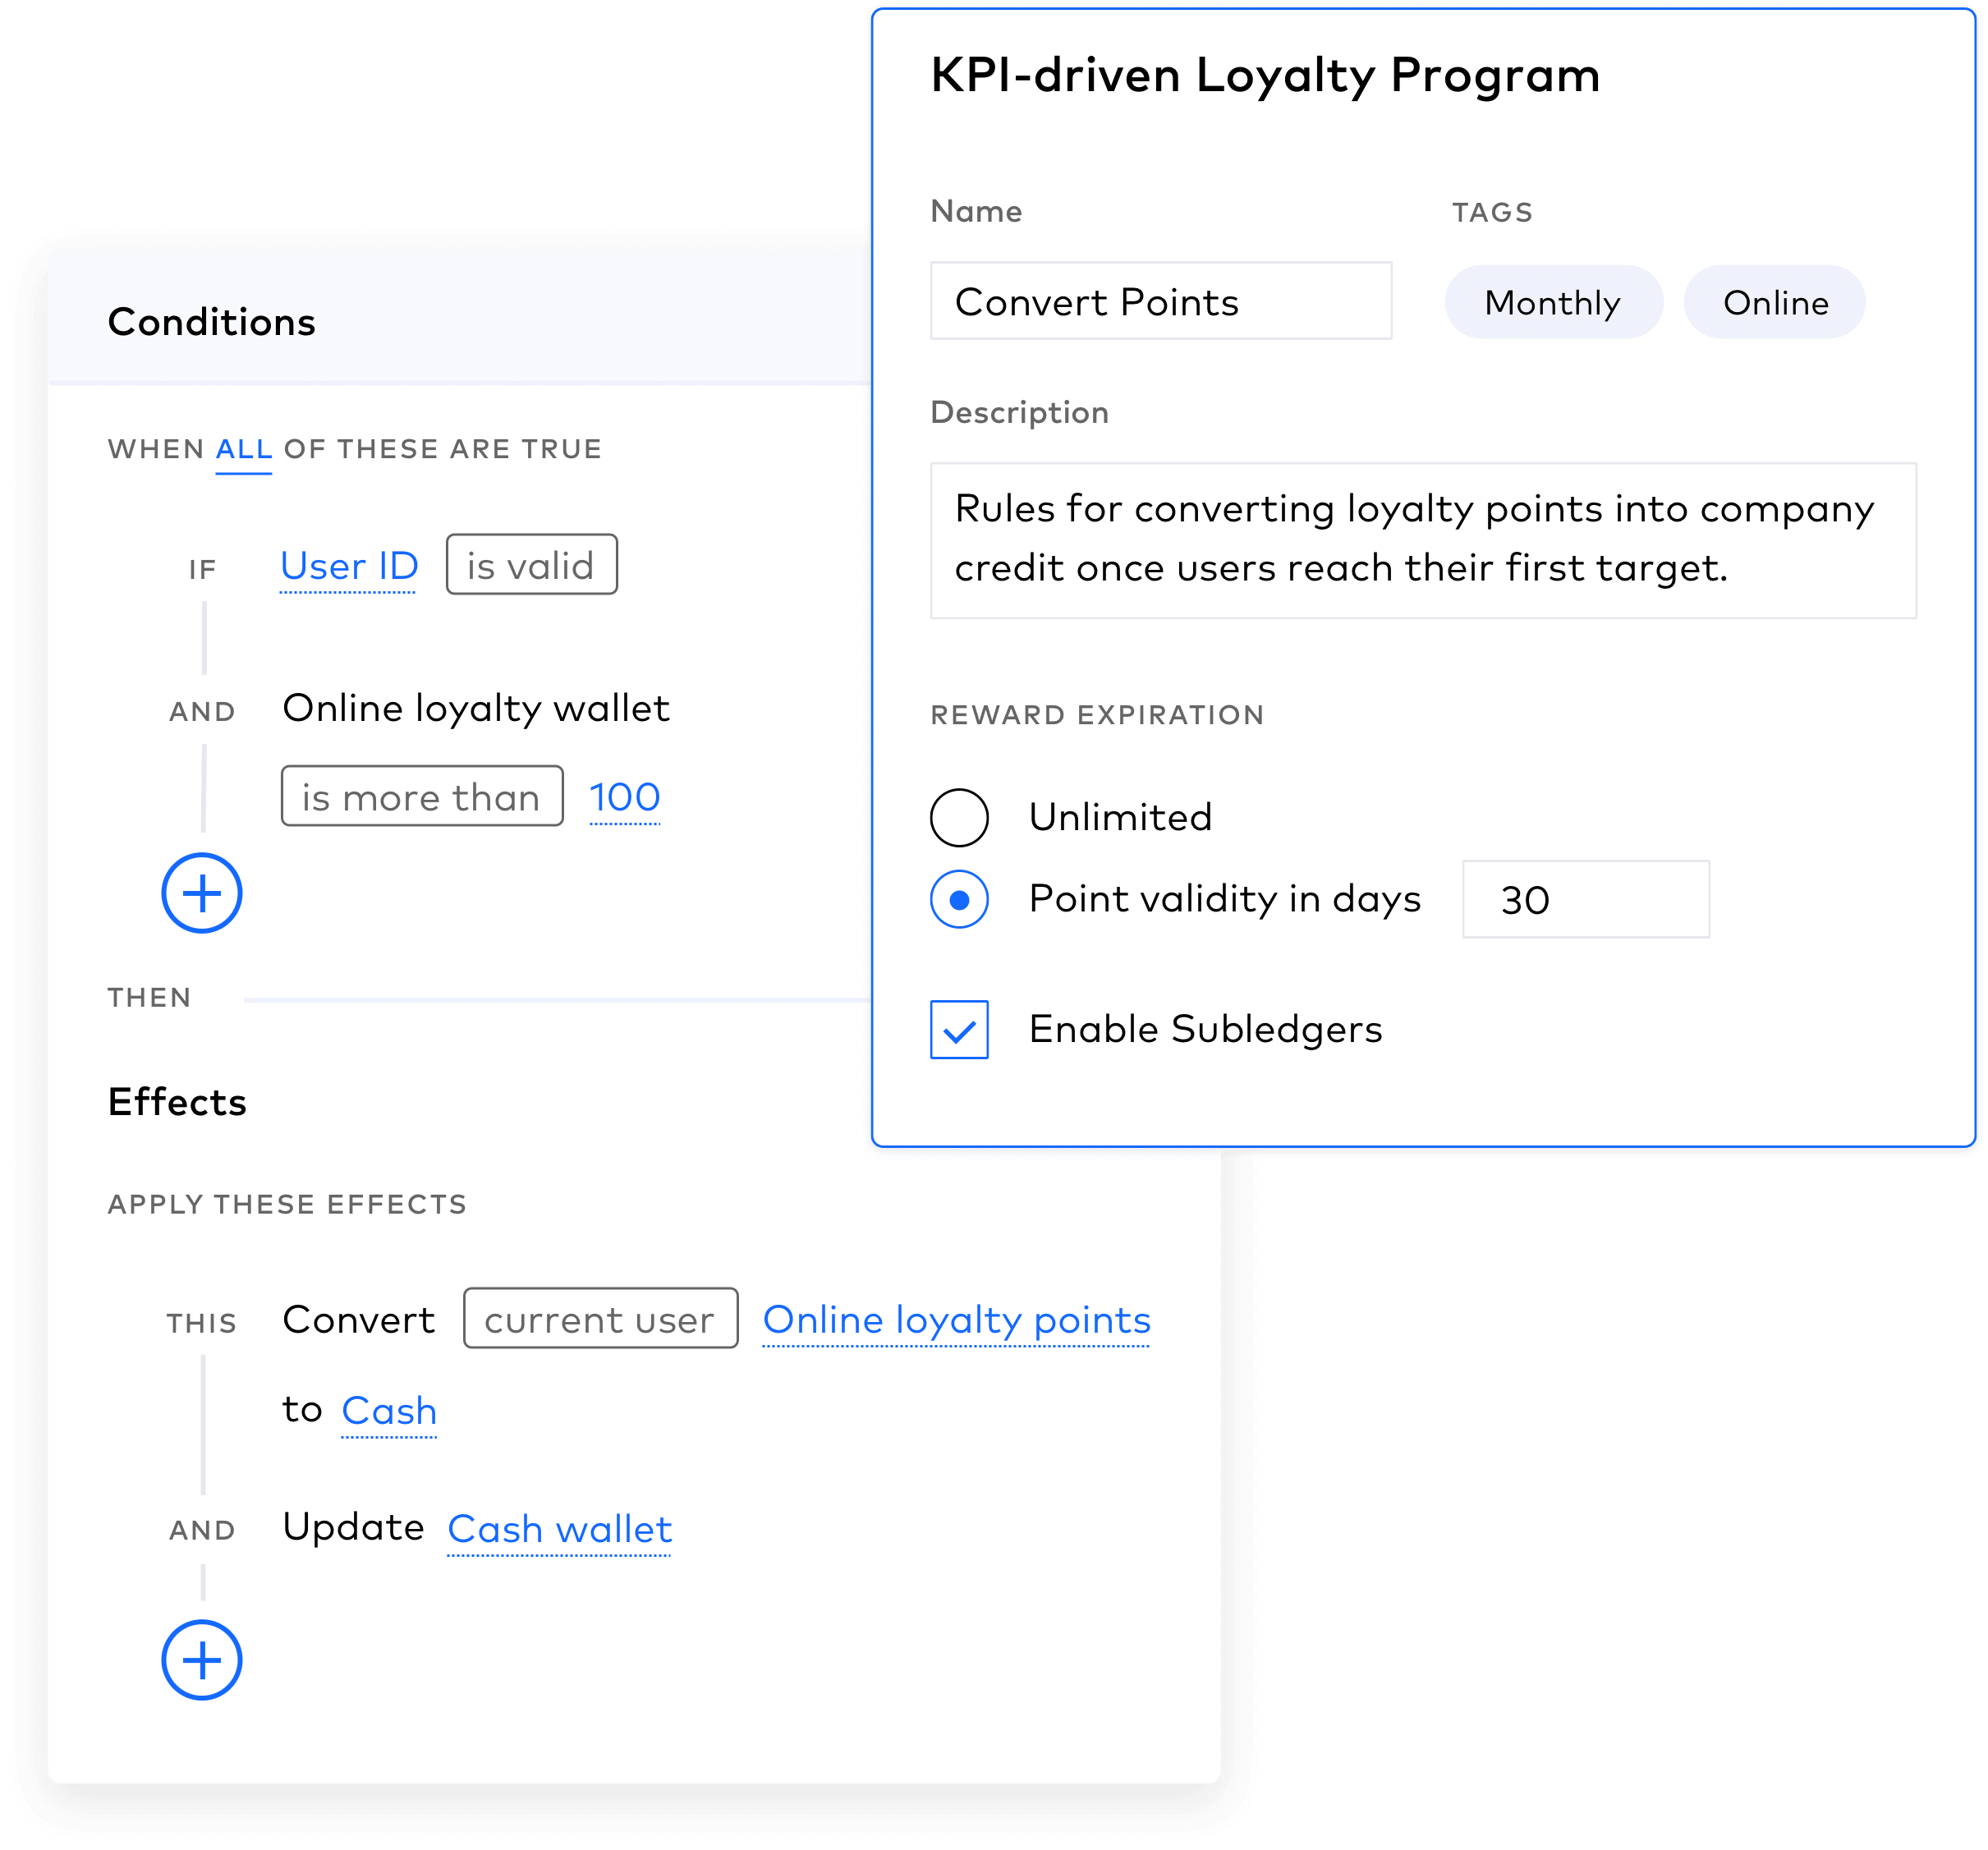Click the Cash conversion target link

(389, 1411)
